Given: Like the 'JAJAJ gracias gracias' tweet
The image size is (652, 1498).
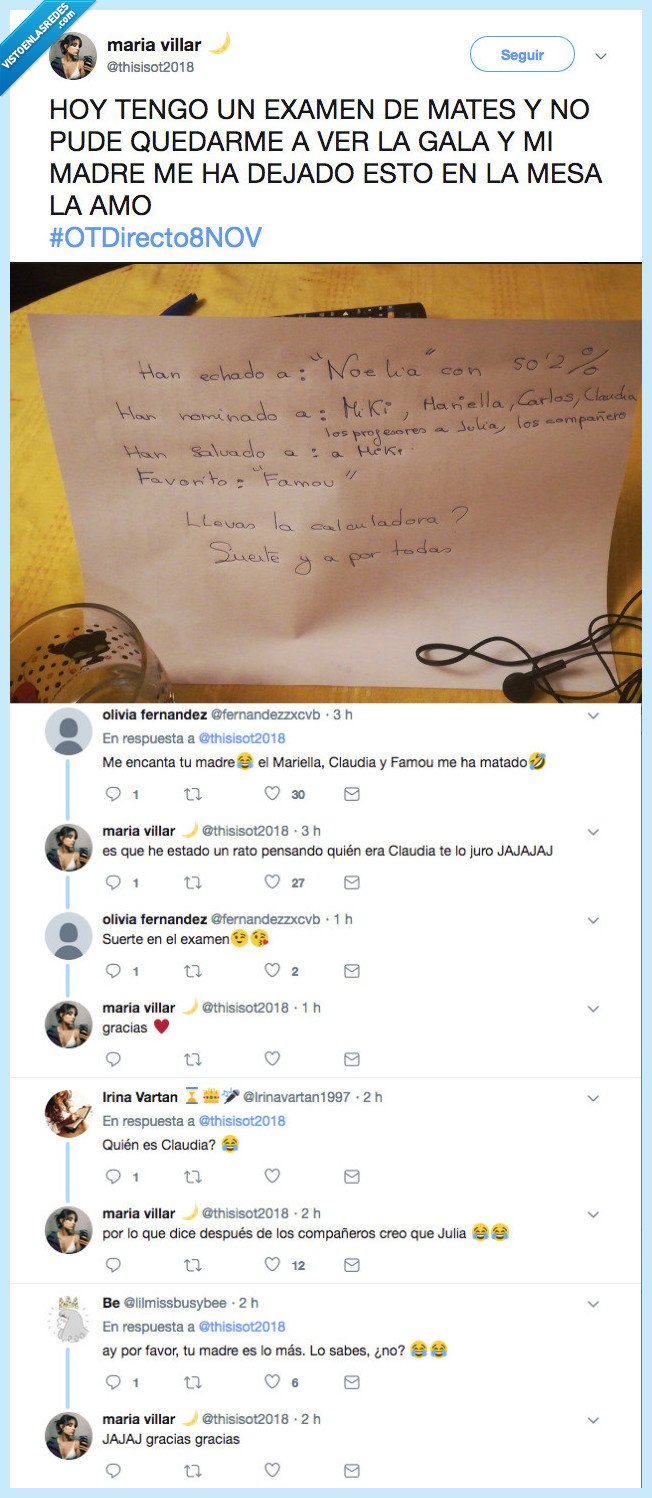Looking at the screenshot, I should (272, 1471).
